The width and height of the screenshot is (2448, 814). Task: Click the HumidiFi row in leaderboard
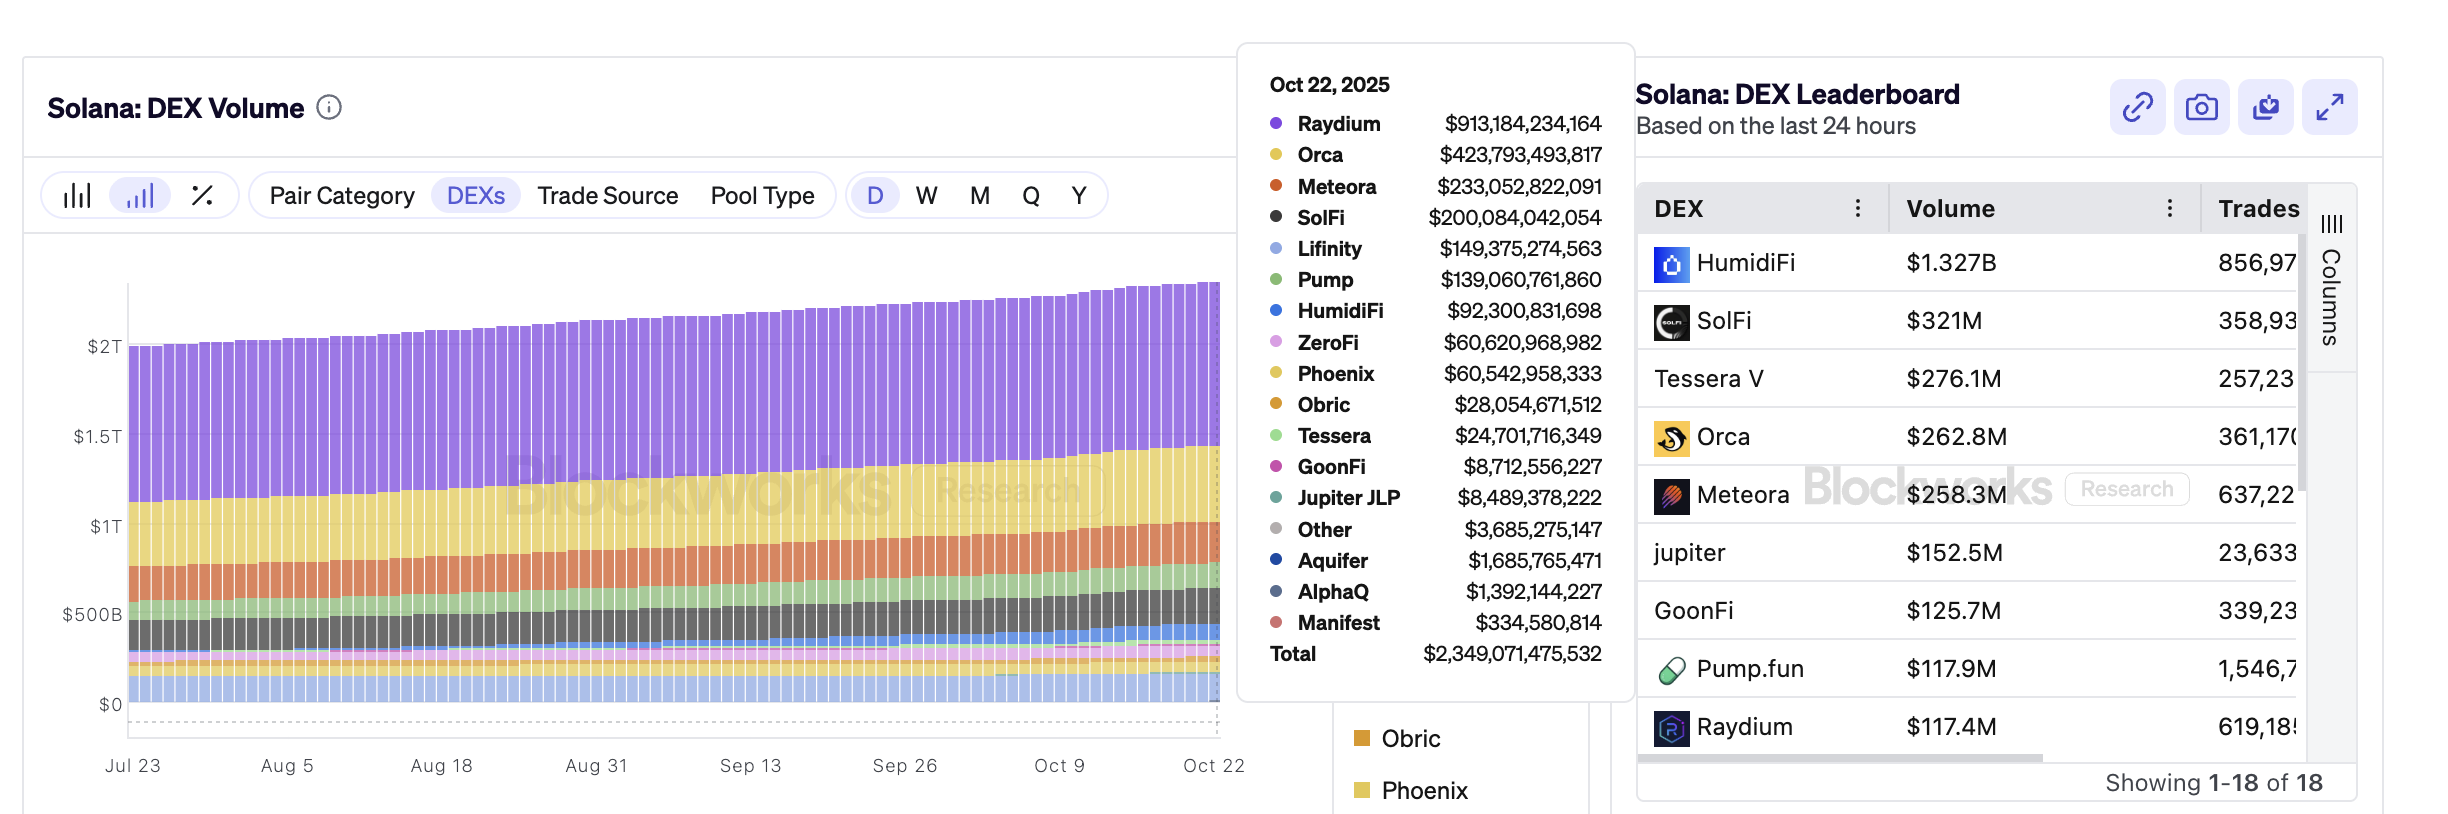pos(1745,263)
